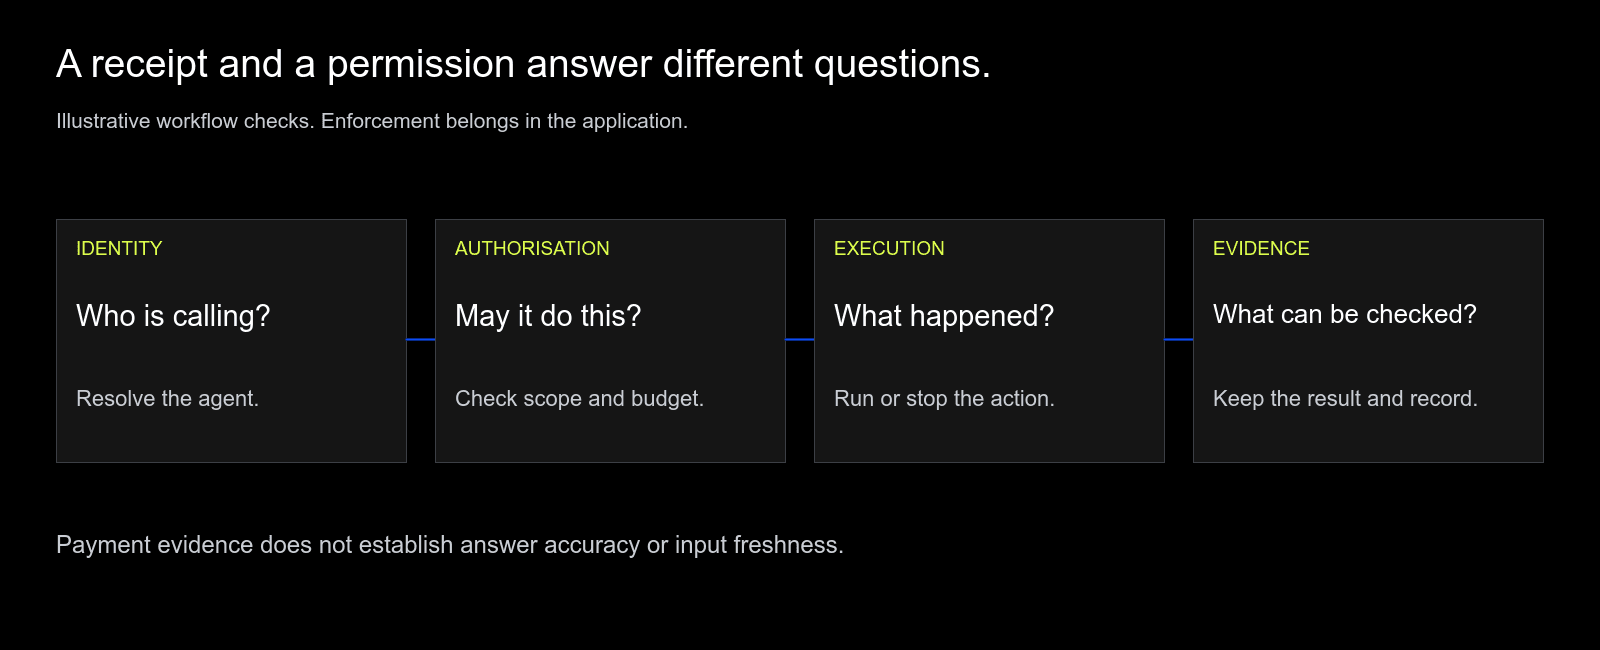Click the slide title about receipt and permission

tap(523, 64)
